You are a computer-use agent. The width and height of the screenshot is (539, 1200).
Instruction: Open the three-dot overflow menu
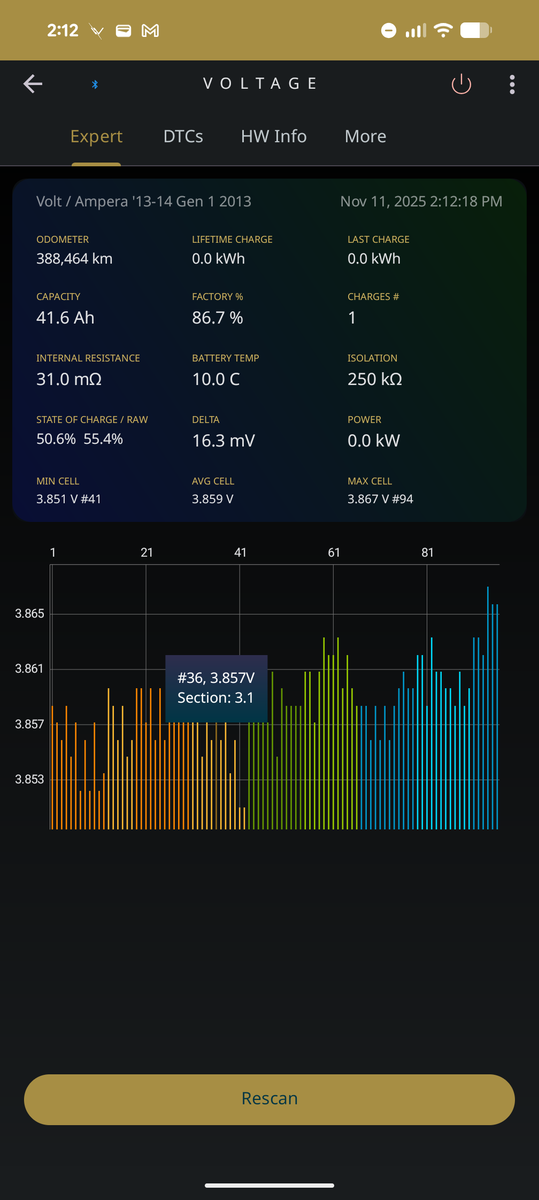click(512, 84)
